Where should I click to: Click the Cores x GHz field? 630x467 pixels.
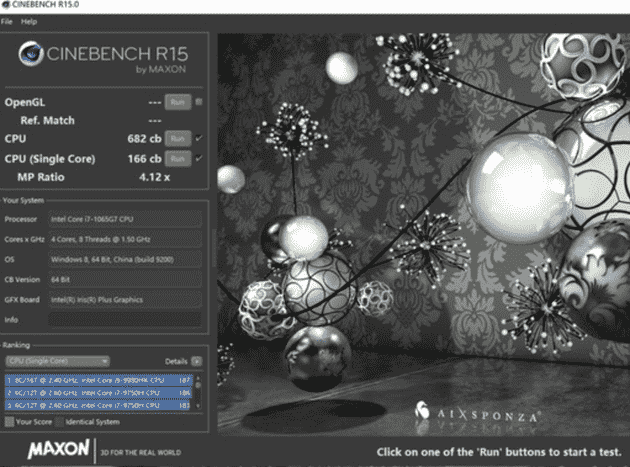pyautogui.click(x=125, y=239)
